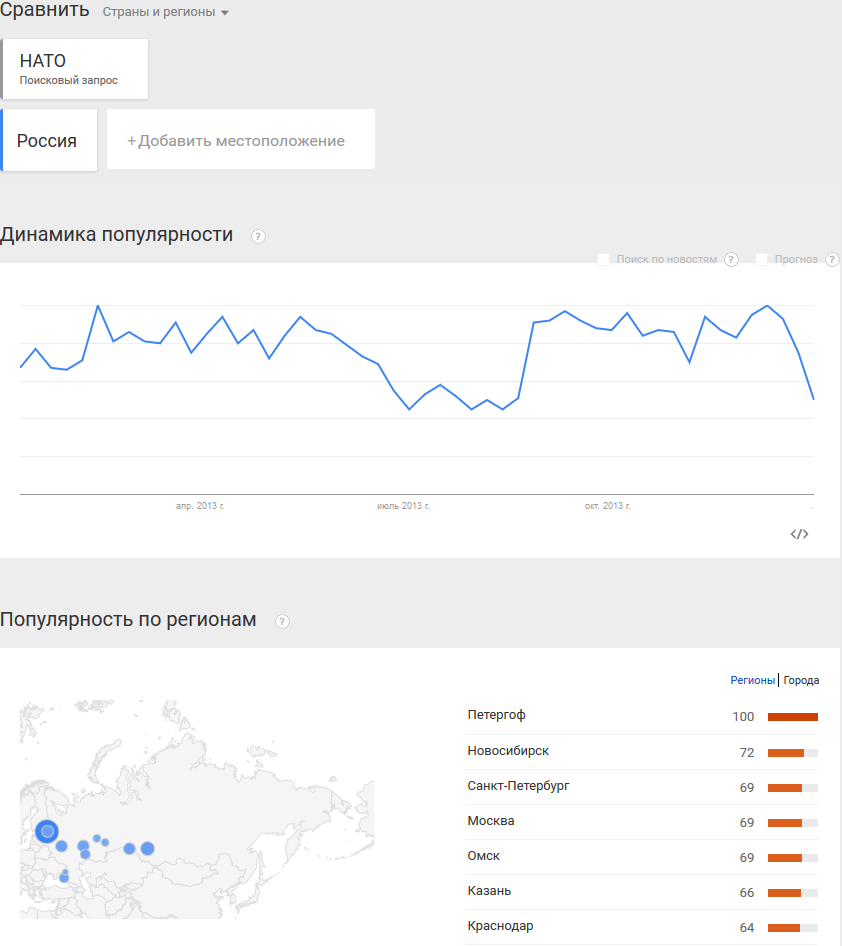Expand the Страны и регионы dropdown

[166, 12]
